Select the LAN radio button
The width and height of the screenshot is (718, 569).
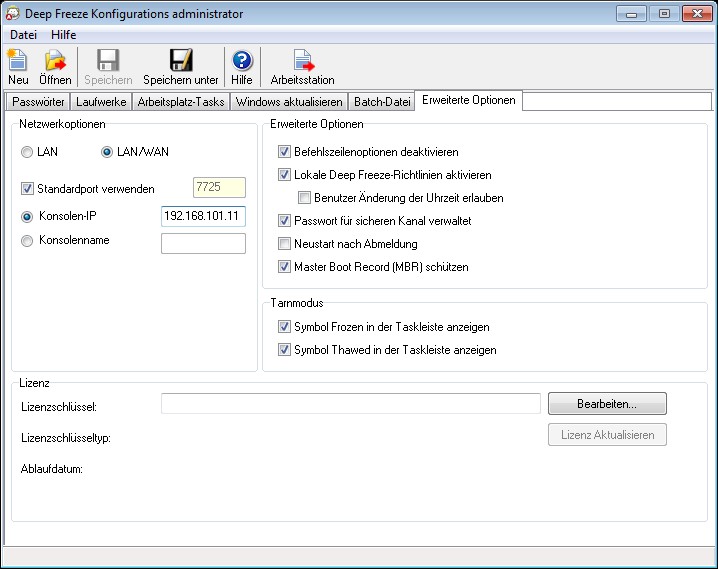[x=27, y=152]
